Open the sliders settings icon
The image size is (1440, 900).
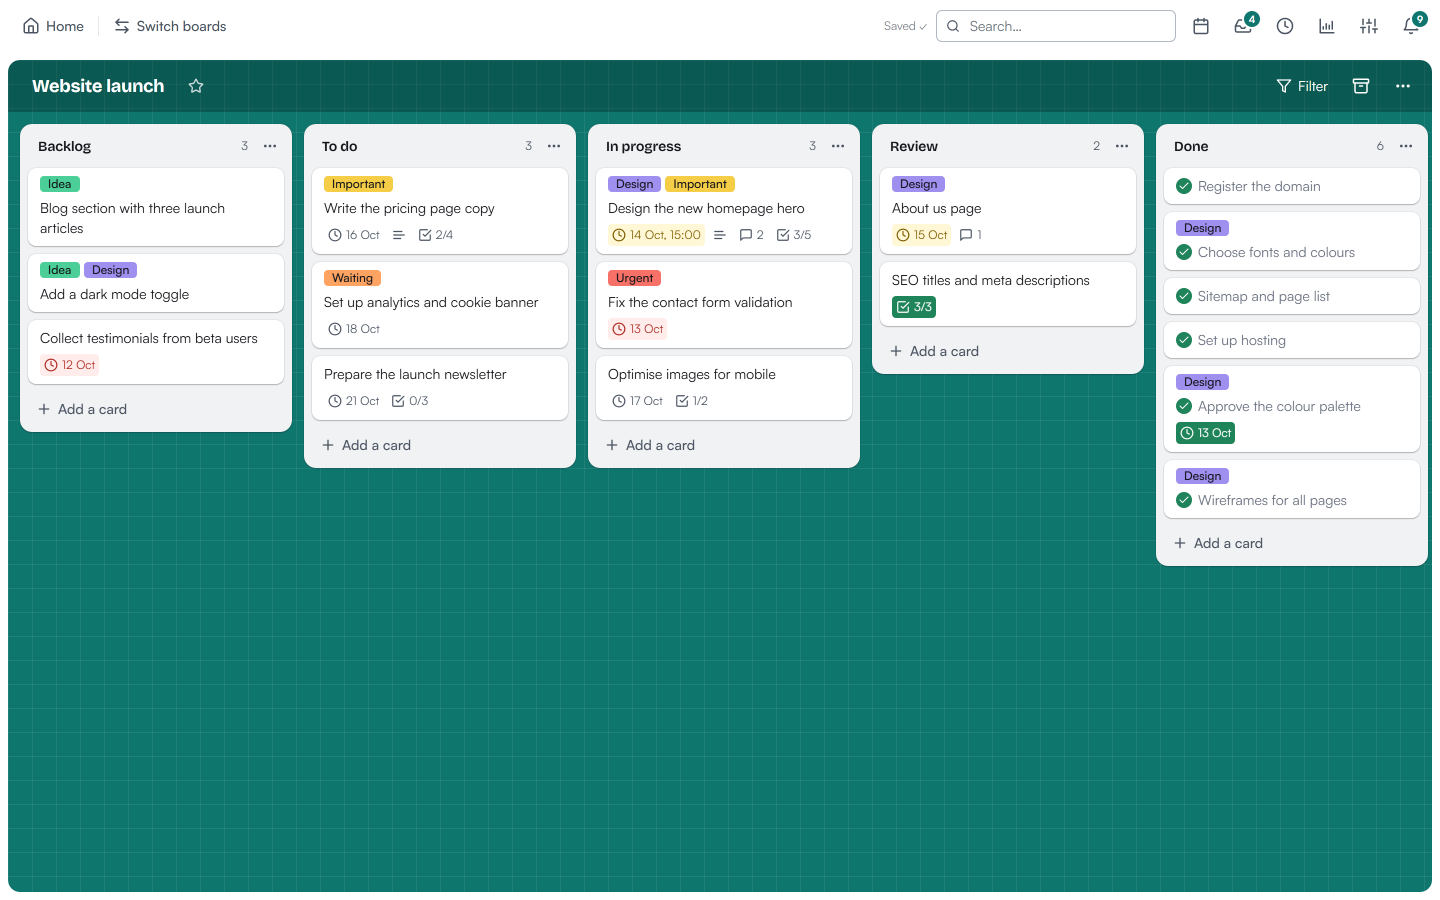pos(1369,26)
